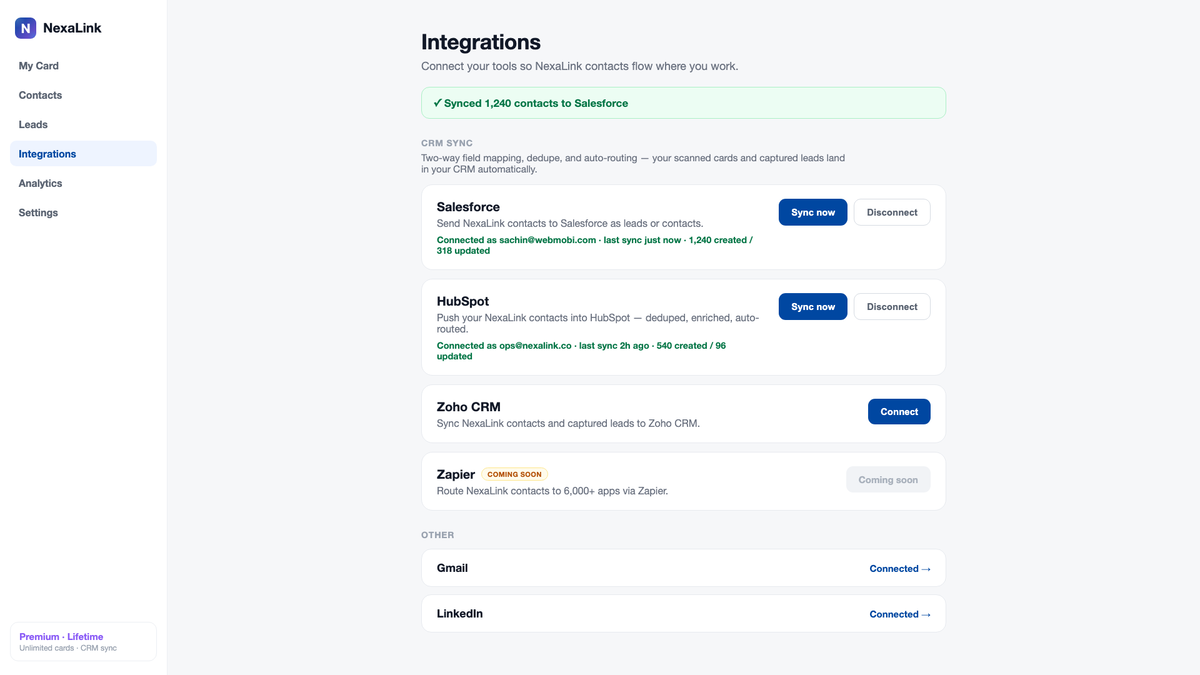The image size is (1200, 675).
Task: Open the Leads section
Action: point(83,125)
